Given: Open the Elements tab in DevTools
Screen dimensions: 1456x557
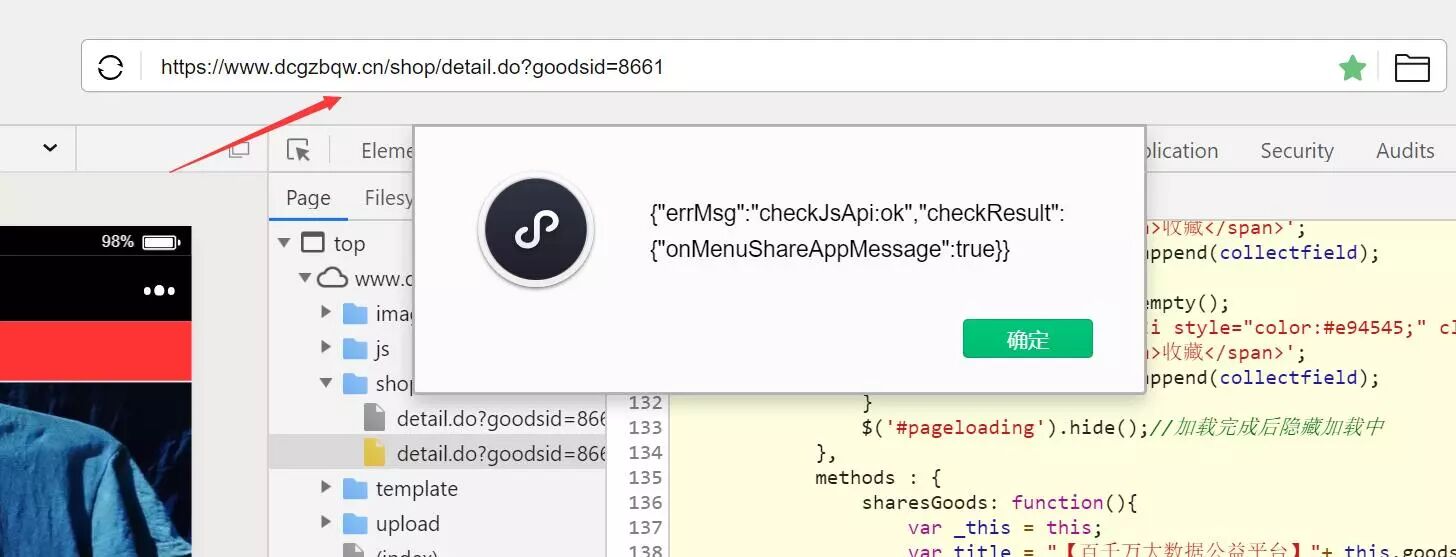Looking at the screenshot, I should point(387,150).
